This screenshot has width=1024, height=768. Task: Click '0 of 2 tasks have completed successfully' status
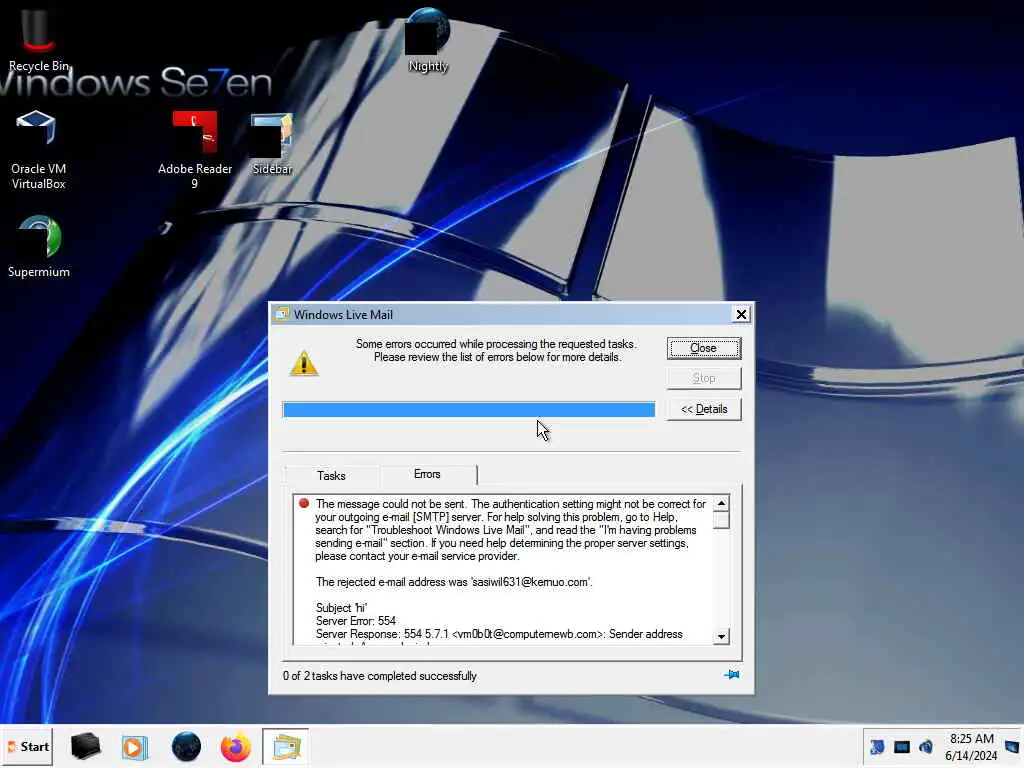pos(379,676)
